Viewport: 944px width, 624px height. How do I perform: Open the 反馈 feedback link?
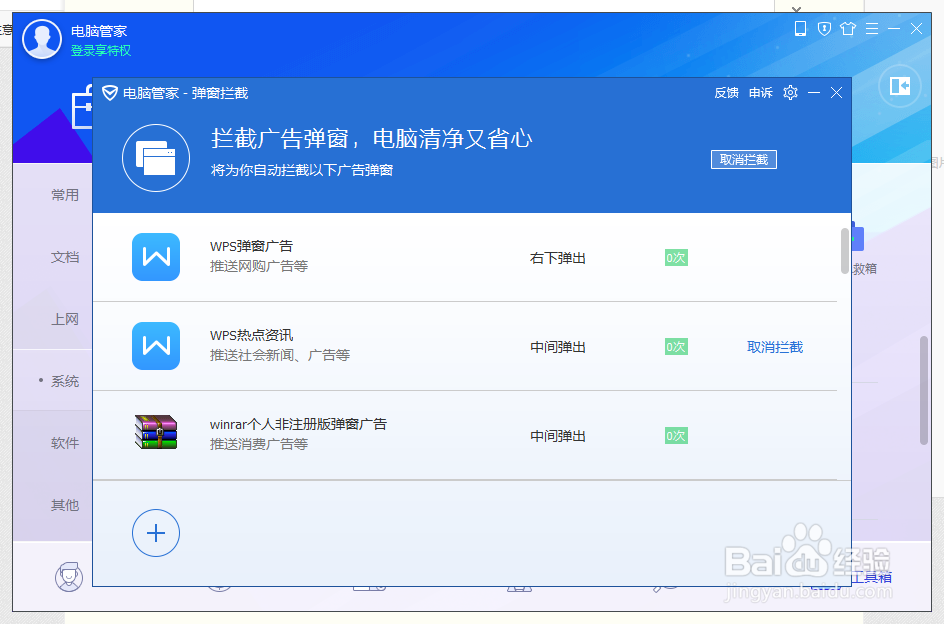(x=726, y=92)
